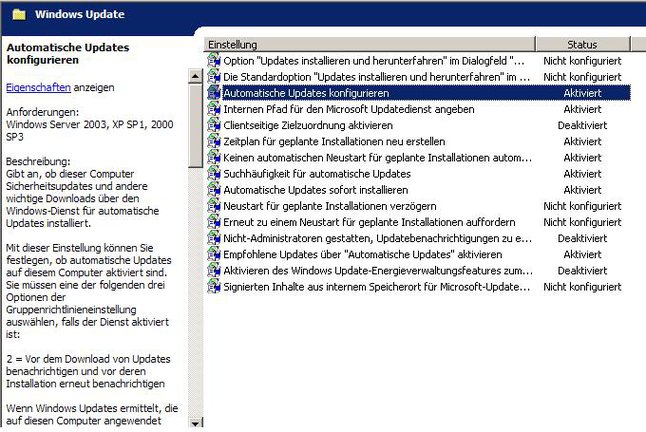Click the Status column header

(x=583, y=44)
